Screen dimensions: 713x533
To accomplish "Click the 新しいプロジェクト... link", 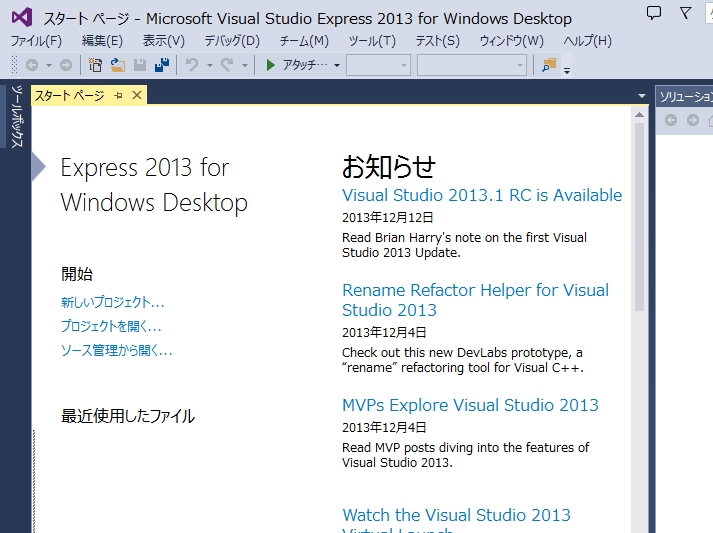I will tap(112, 302).
